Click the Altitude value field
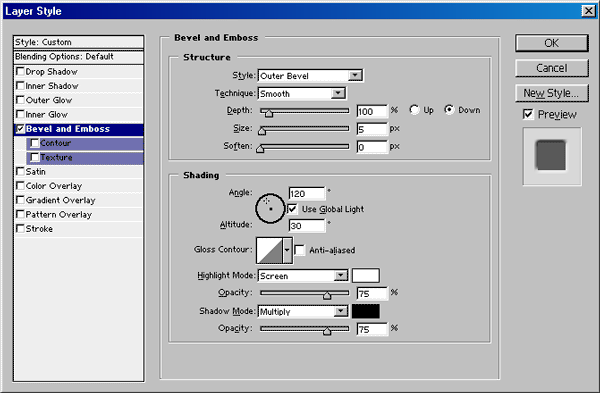This screenshot has height=393, width=600. pos(307,226)
